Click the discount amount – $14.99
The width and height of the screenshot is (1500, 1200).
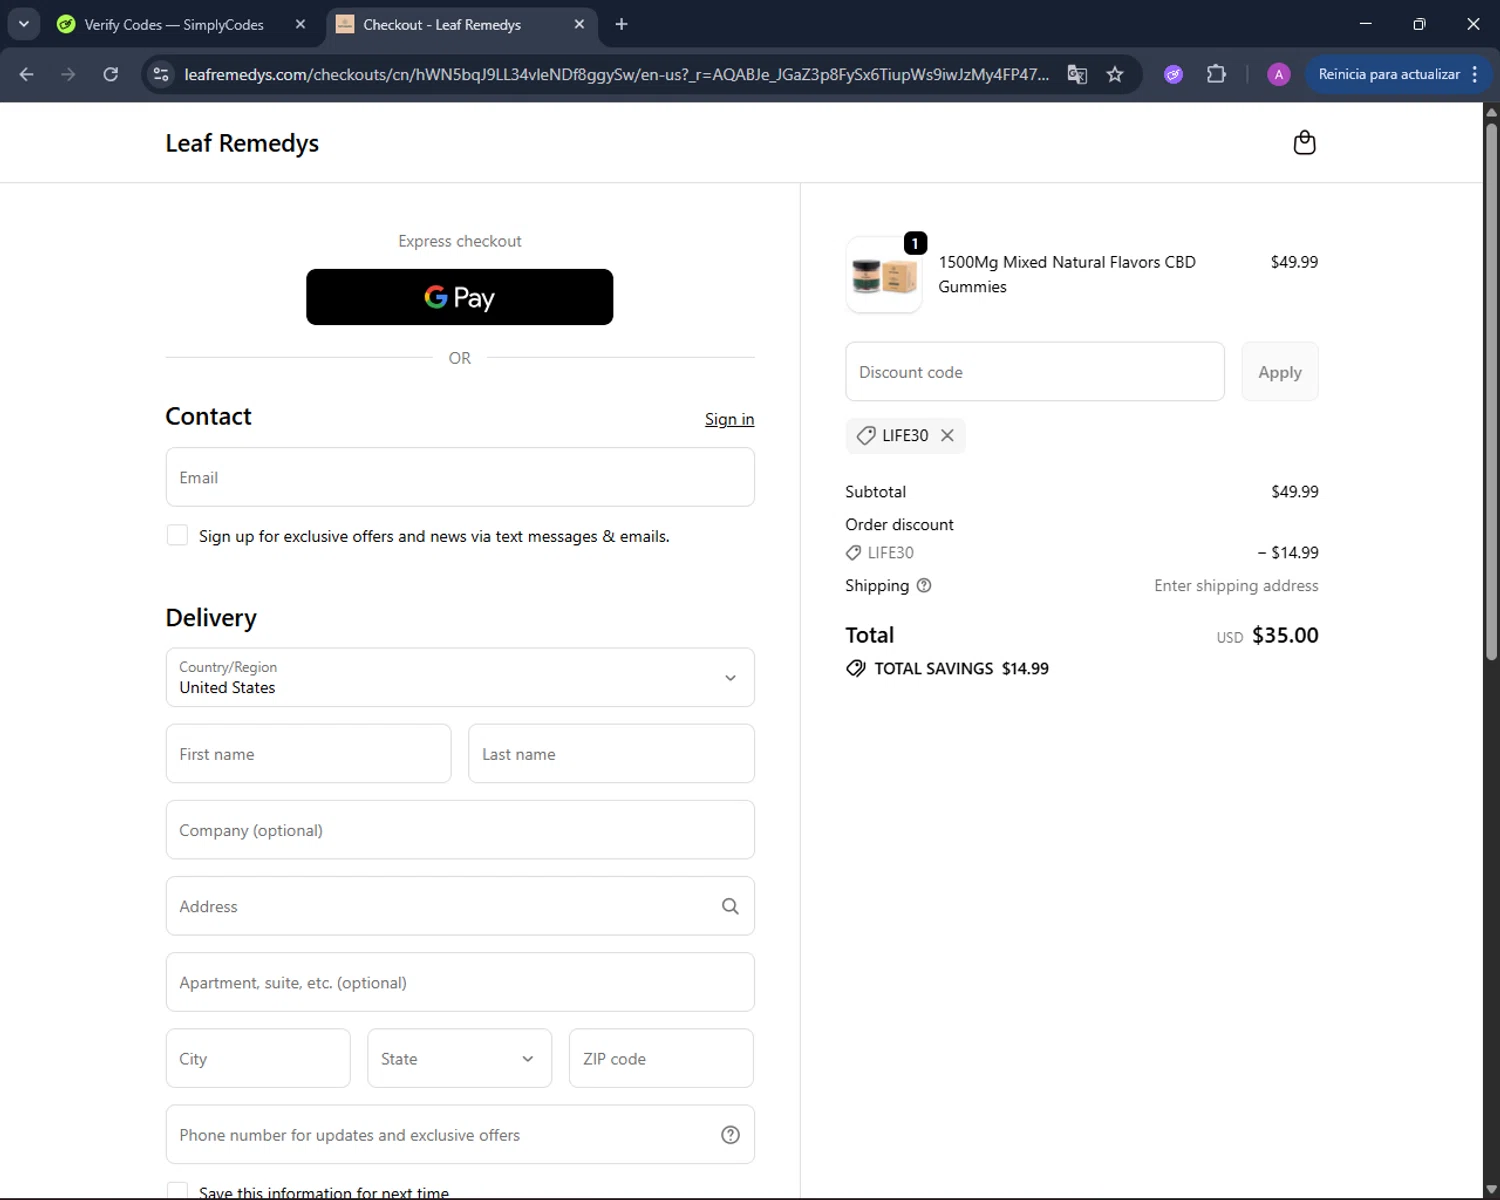(x=1288, y=552)
